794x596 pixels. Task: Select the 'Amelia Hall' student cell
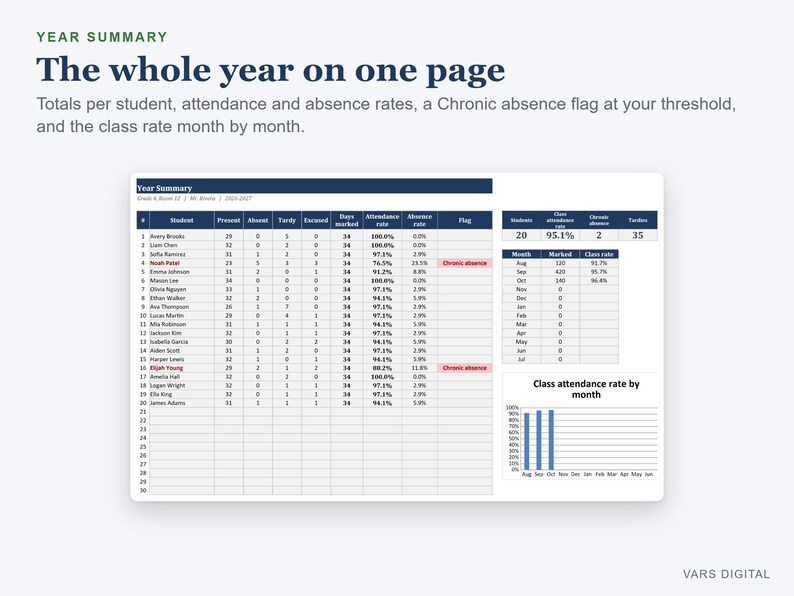182,377
